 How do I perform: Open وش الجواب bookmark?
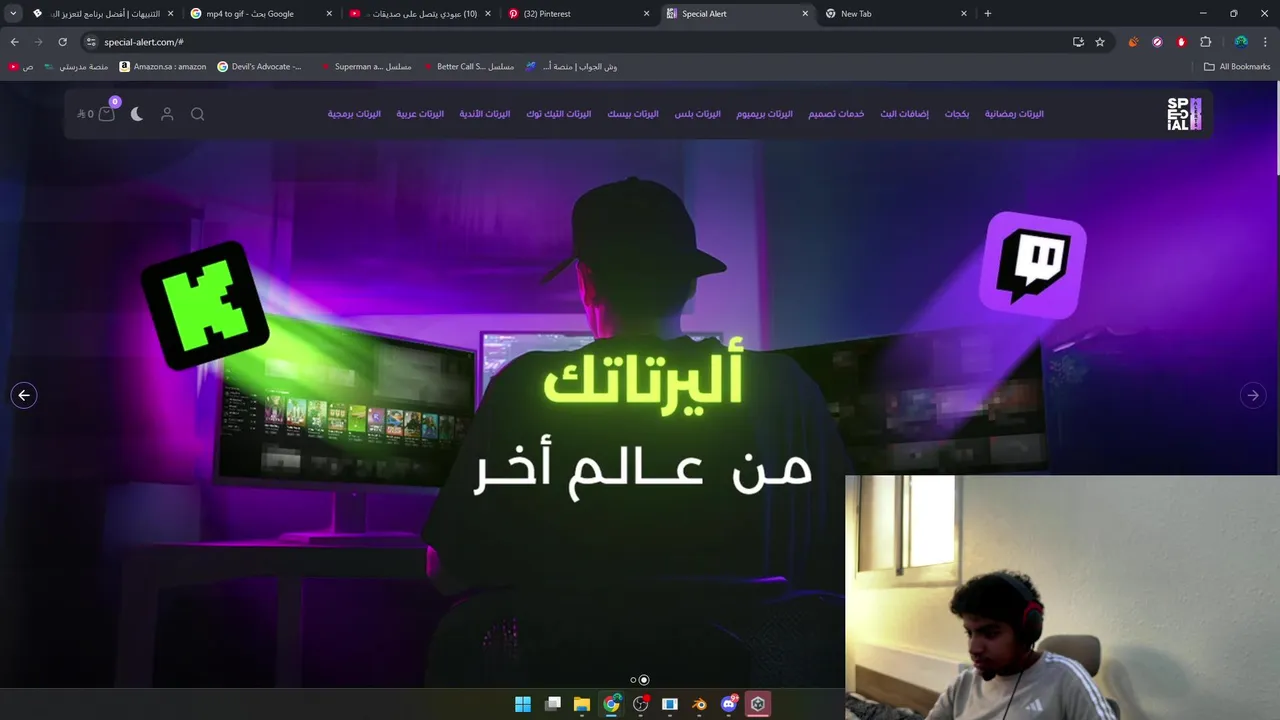pyautogui.click(x=571, y=67)
